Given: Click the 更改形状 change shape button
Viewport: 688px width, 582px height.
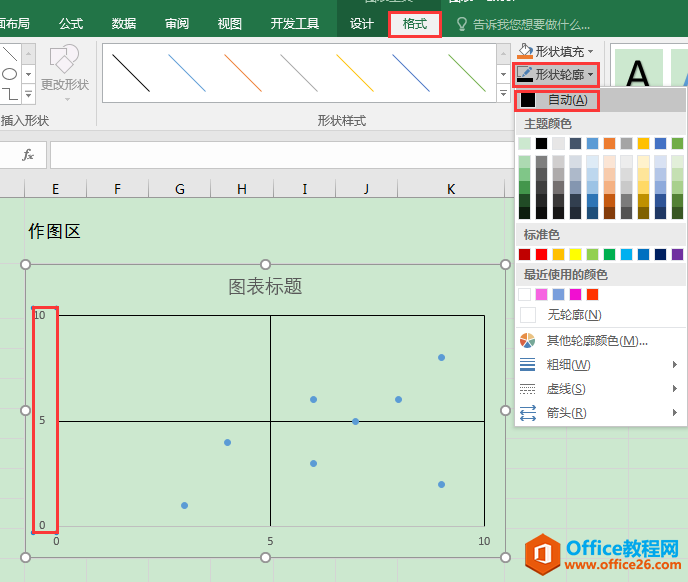Looking at the screenshot, I should 65,73.
